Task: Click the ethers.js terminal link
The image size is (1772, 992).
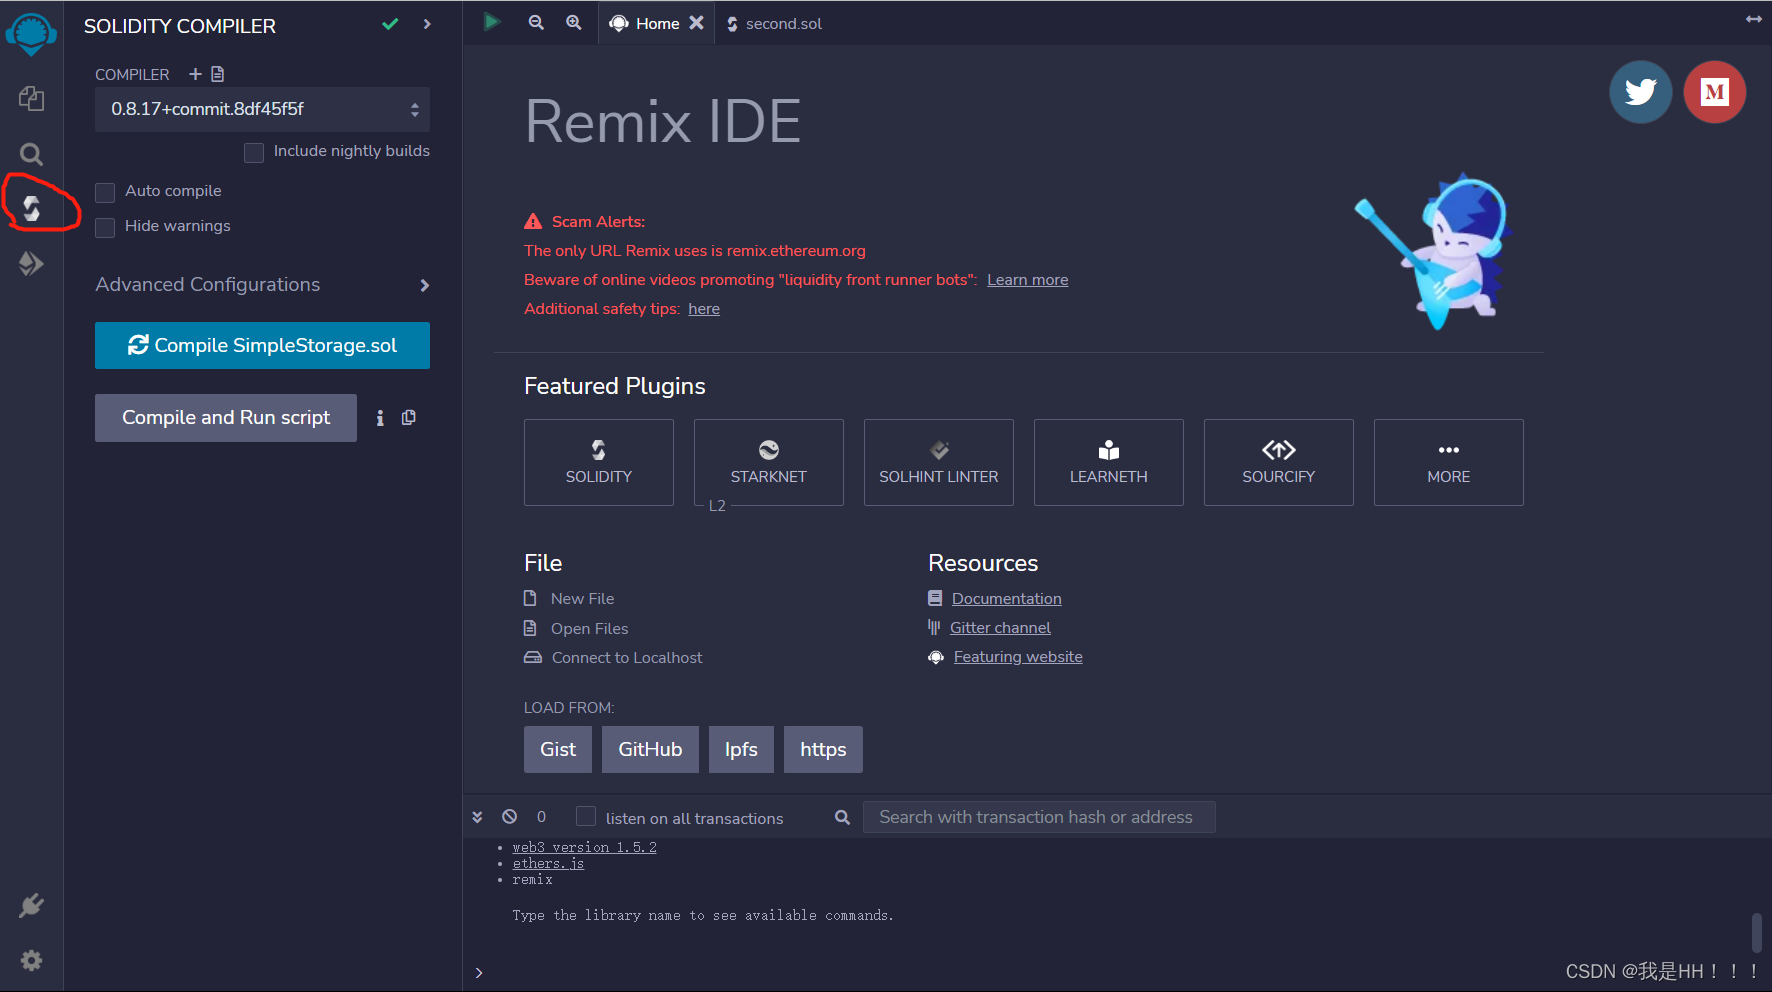Action: pyautogui.click(x=548, y=863)
